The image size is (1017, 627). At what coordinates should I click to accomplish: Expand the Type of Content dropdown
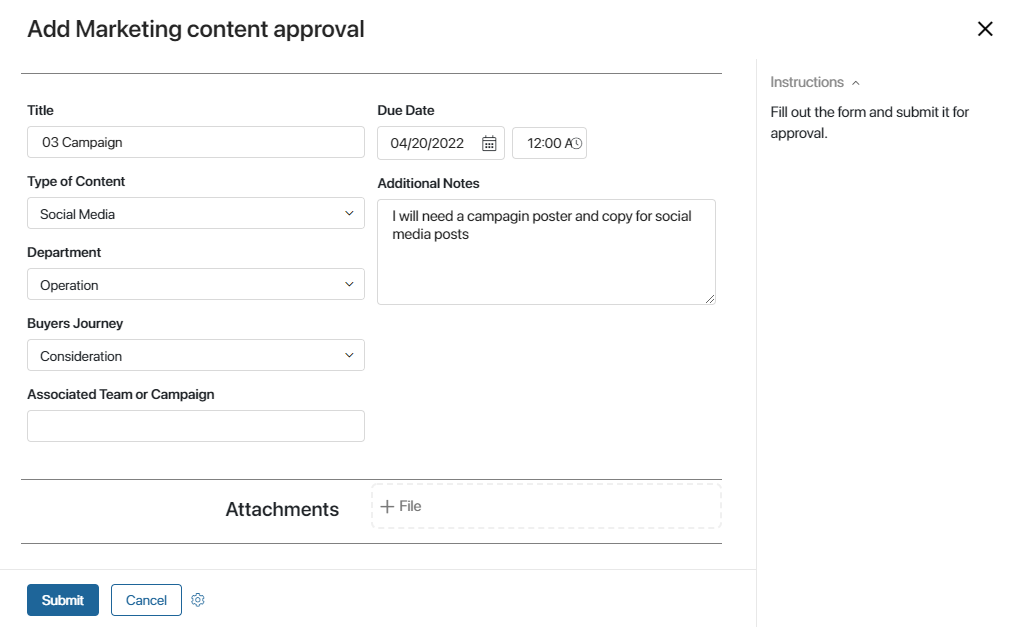pos(196,213)
